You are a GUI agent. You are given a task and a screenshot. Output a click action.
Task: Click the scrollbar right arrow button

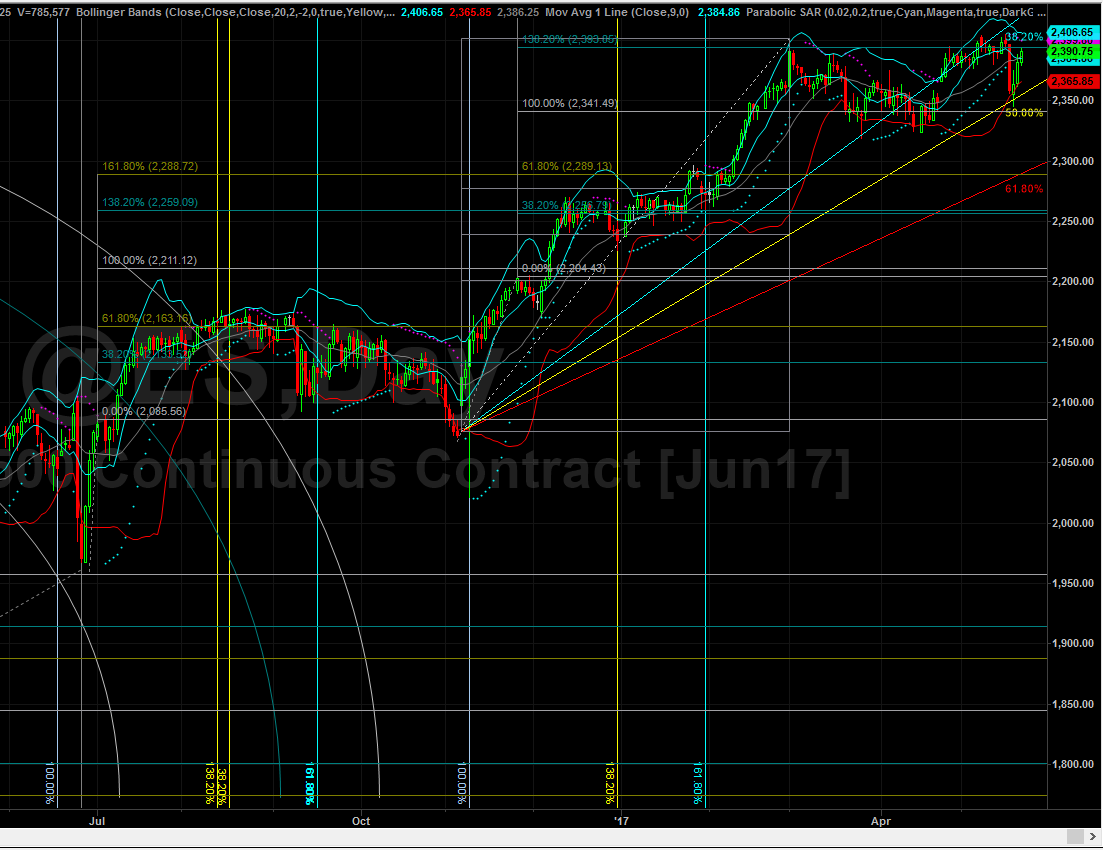point(1093,836)
